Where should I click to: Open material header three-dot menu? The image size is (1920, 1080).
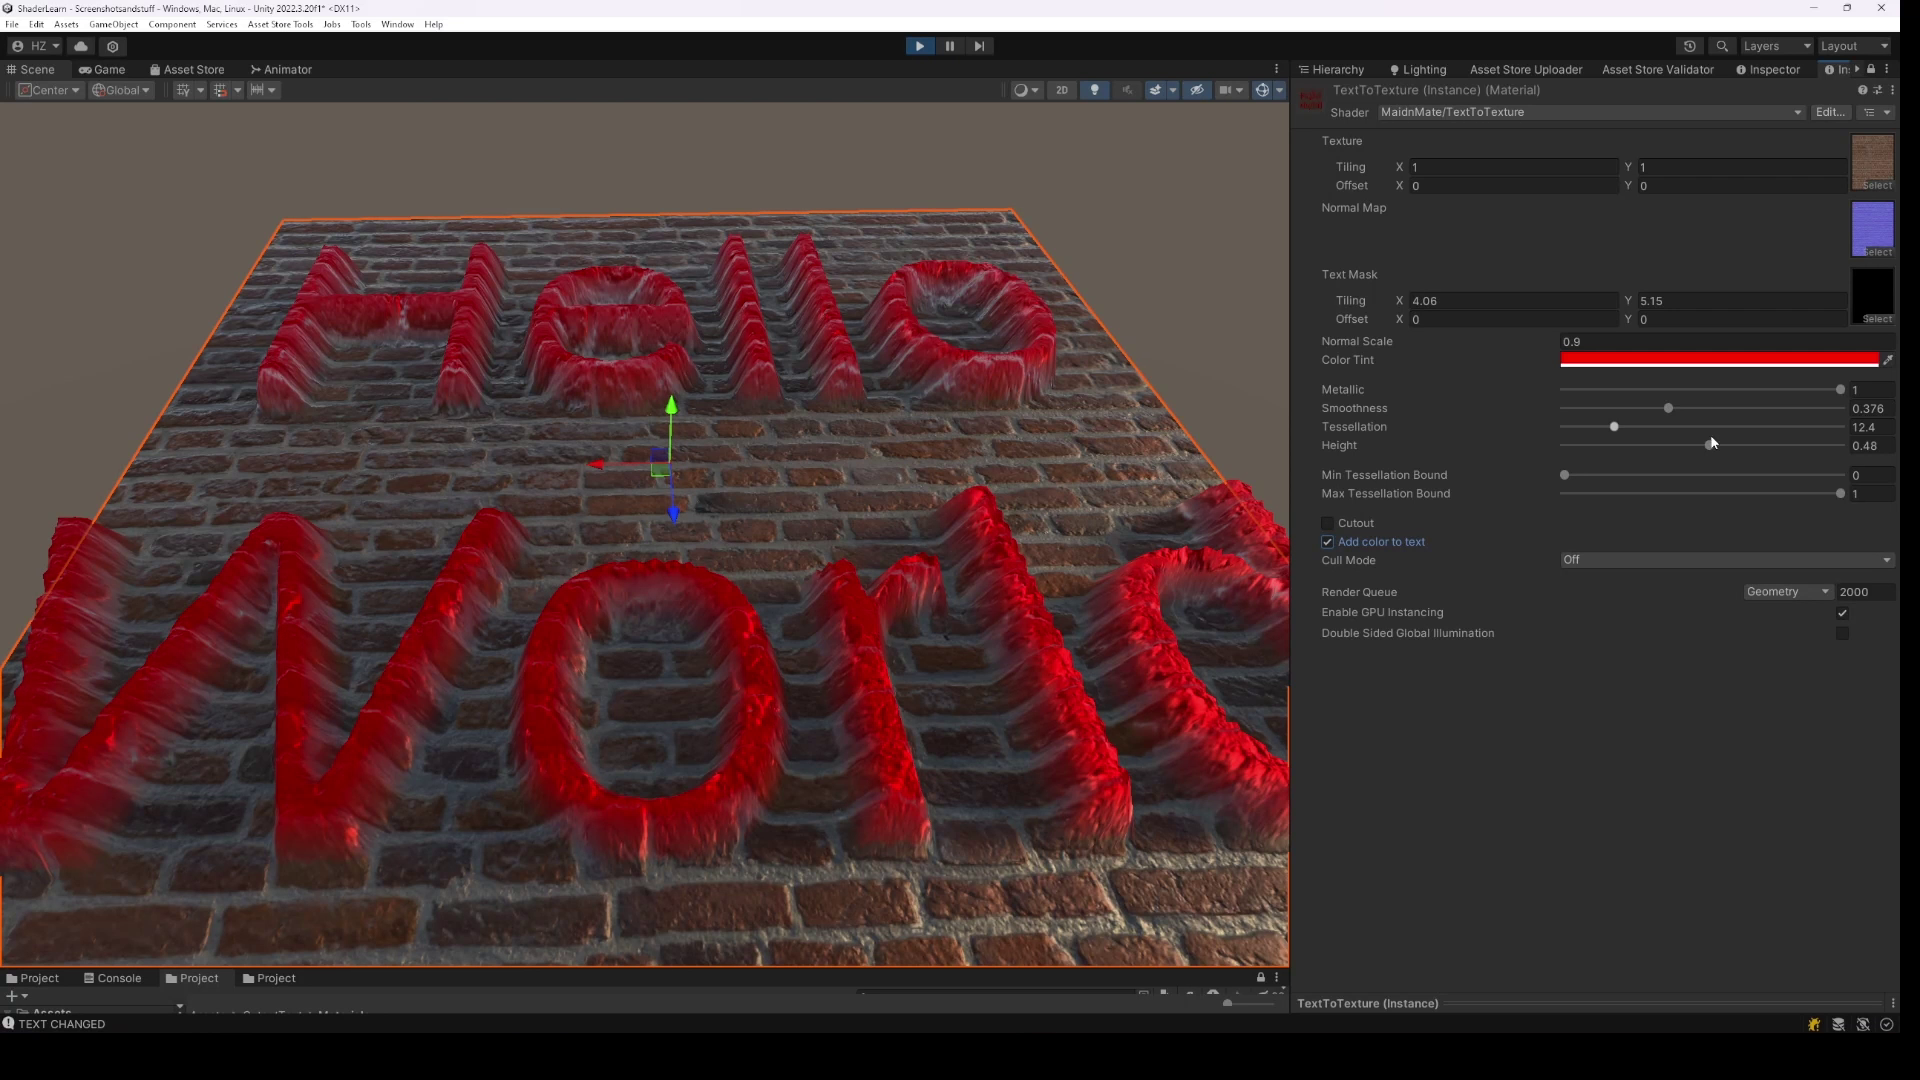pyautogui.click(x=1892, y=90)
